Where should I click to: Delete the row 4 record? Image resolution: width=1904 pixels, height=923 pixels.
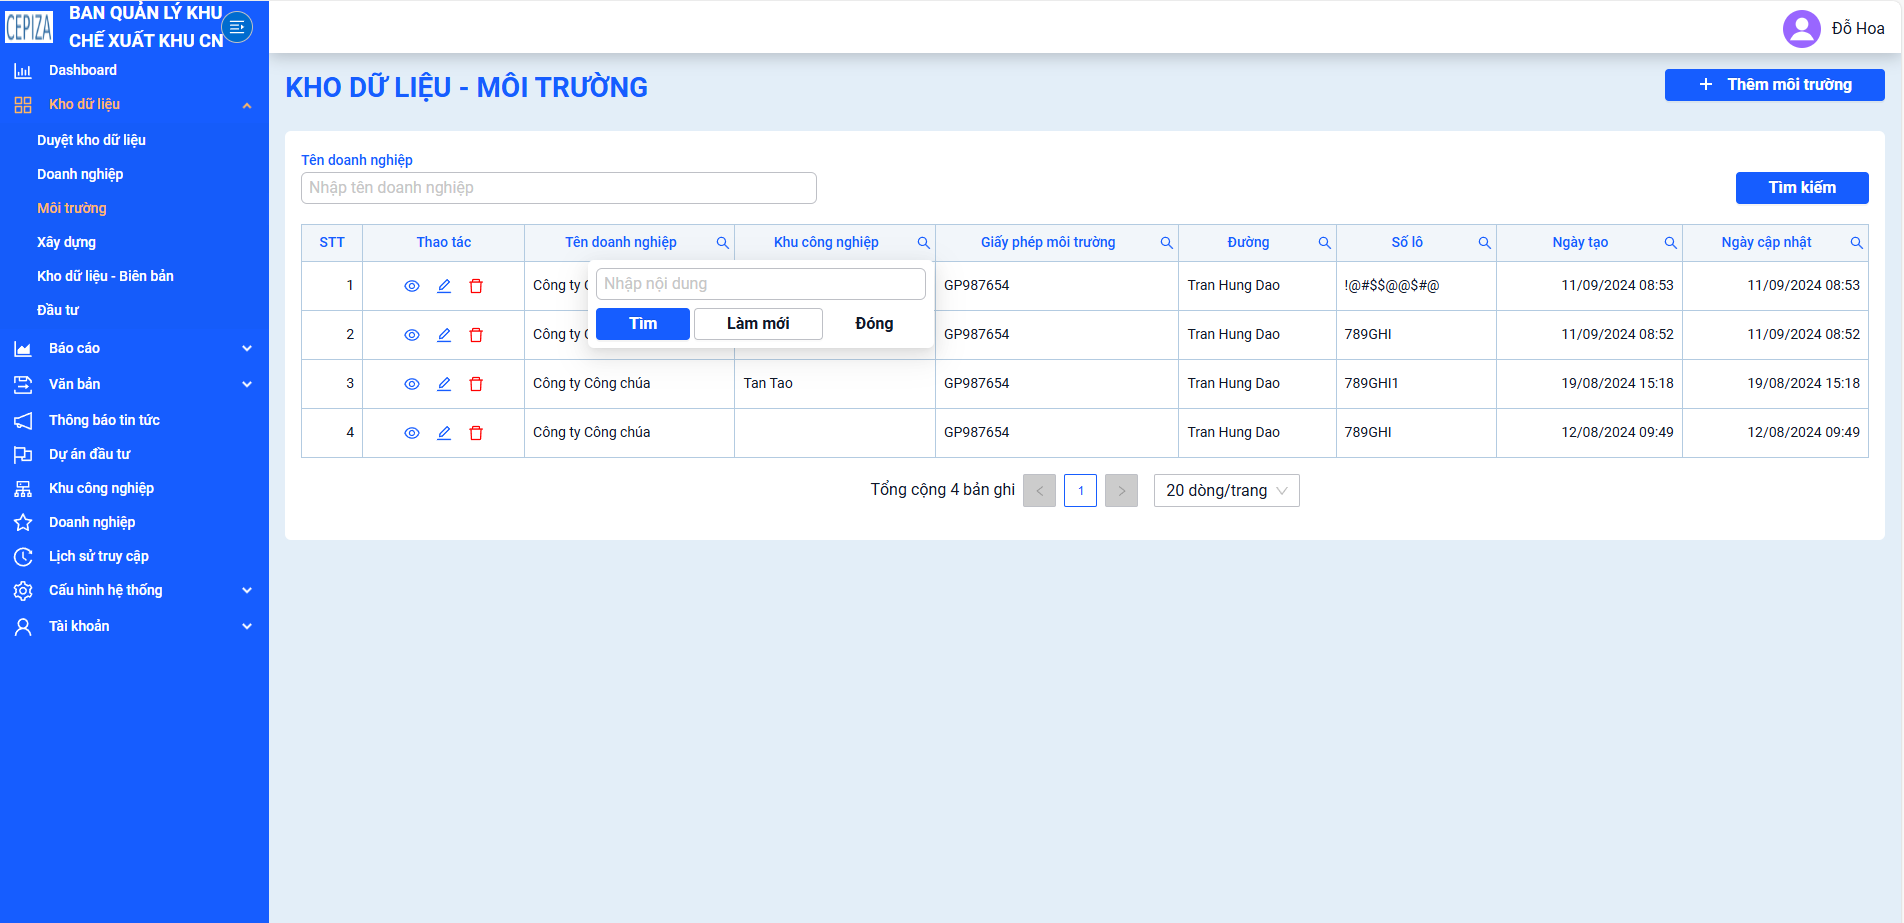pyautogui.click(x=476, y=433)
